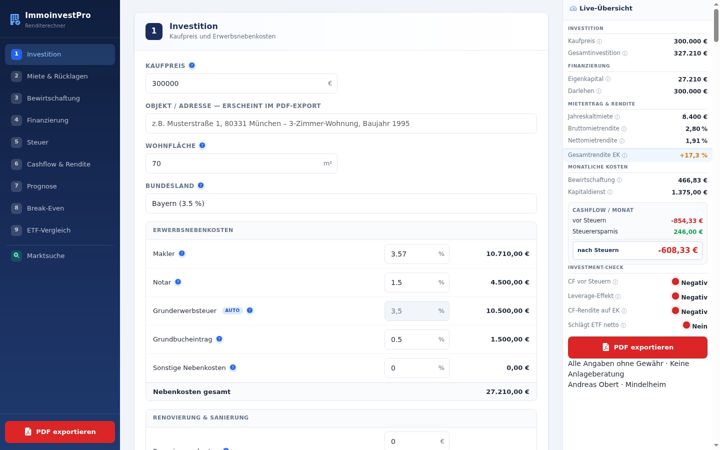720x450 pixels.
Task: Click PDF exportieren button in sidebar
Action: (x=60, y=432)
